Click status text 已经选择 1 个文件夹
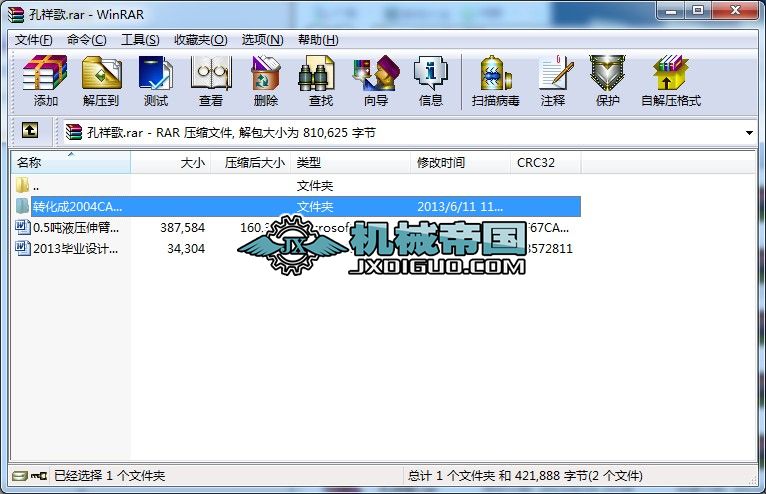This screenshot has height=494, width=766. pos(109,475)
